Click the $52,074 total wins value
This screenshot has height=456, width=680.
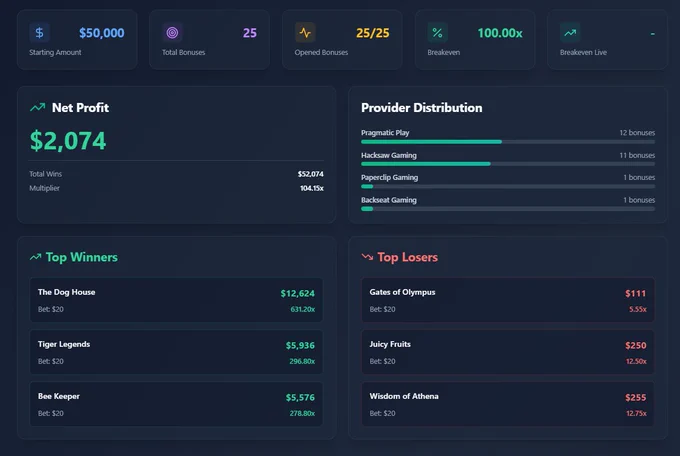click(x=311, y=174)
